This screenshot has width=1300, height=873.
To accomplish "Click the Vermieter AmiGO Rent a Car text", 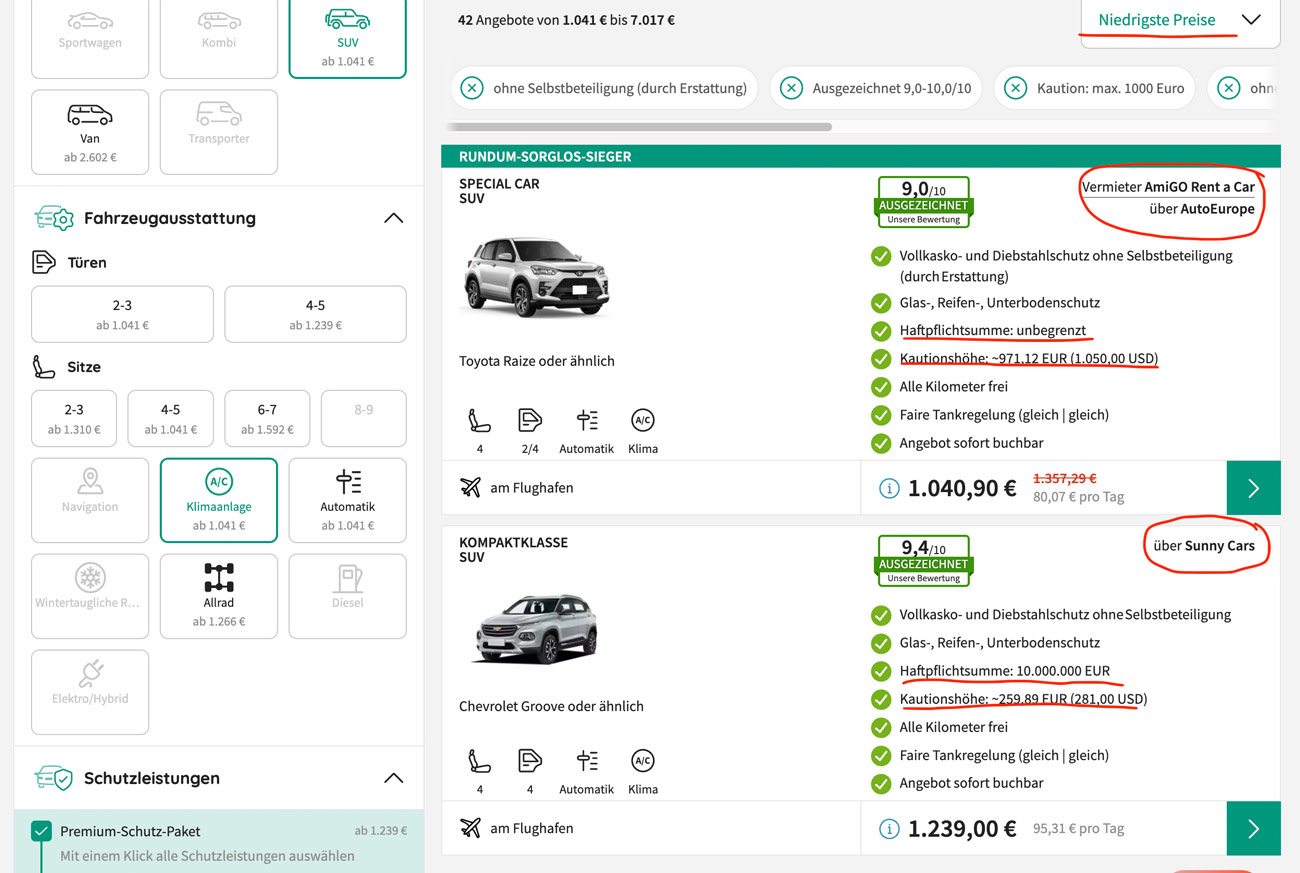I will pyautogui.click(x=1168, y=187).
